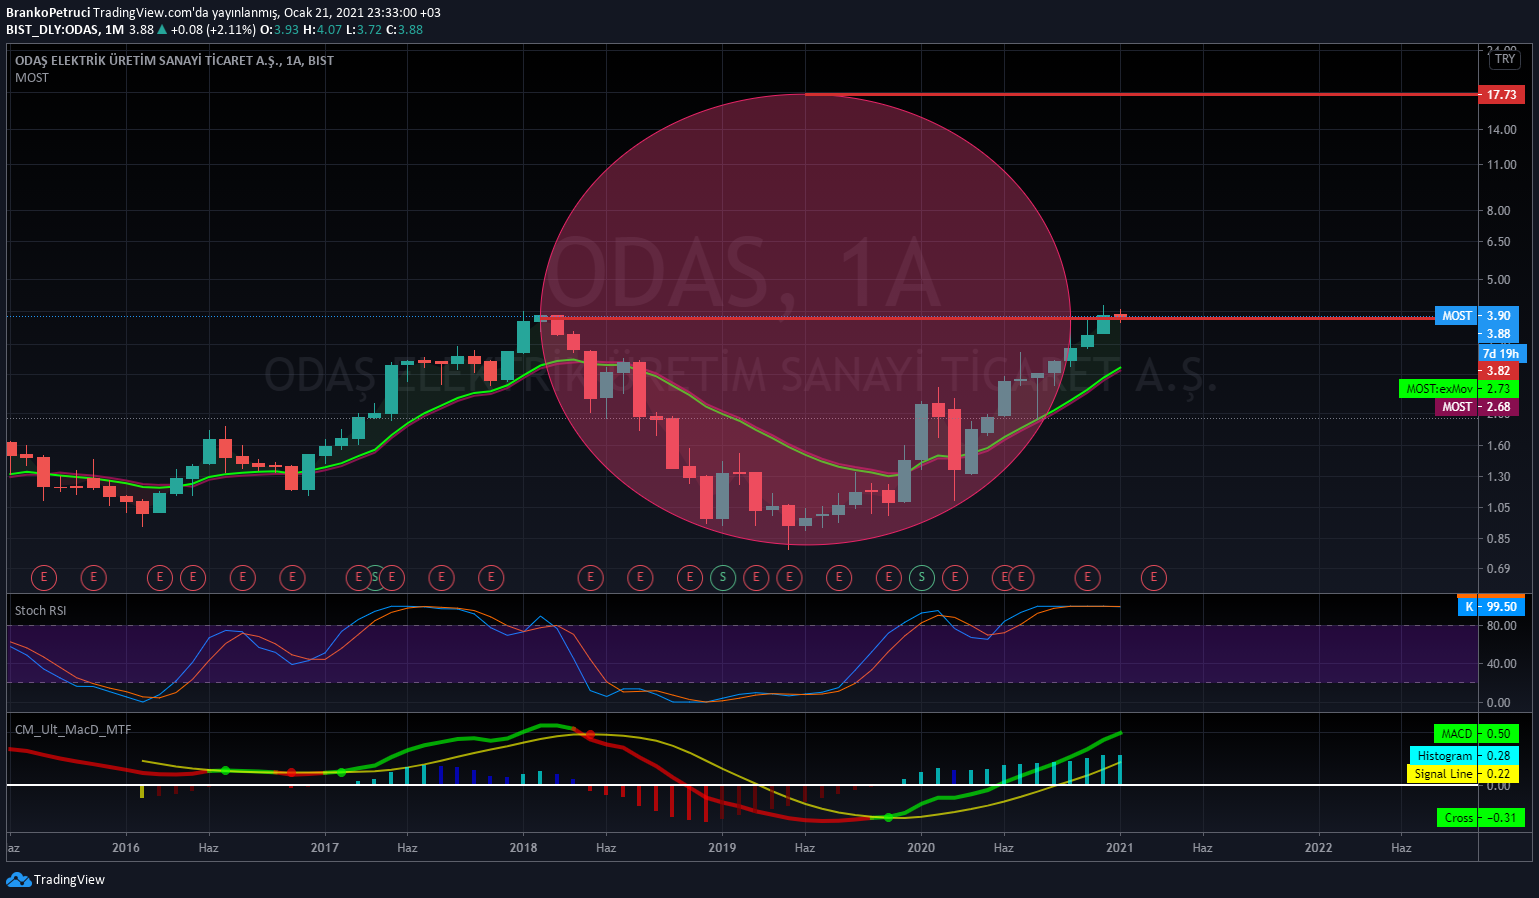Click the 8.00 price axis label

(1498, 211)
